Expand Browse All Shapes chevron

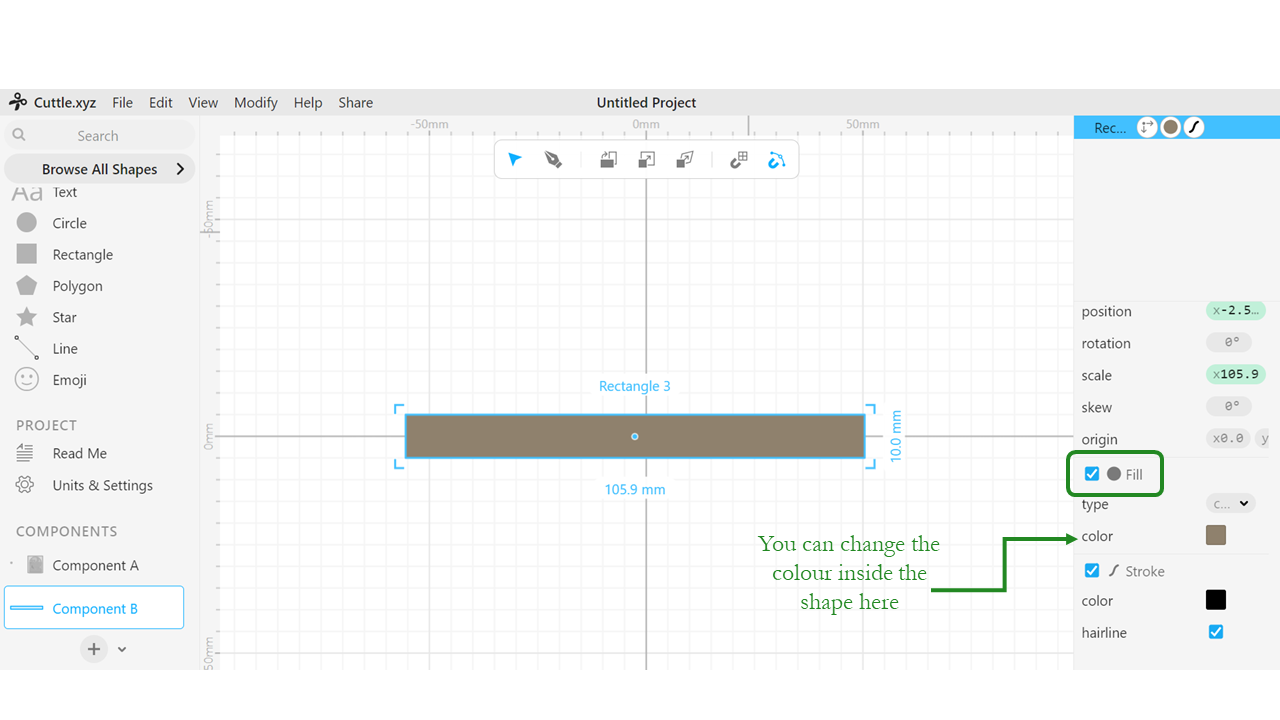tap(180, 169)
